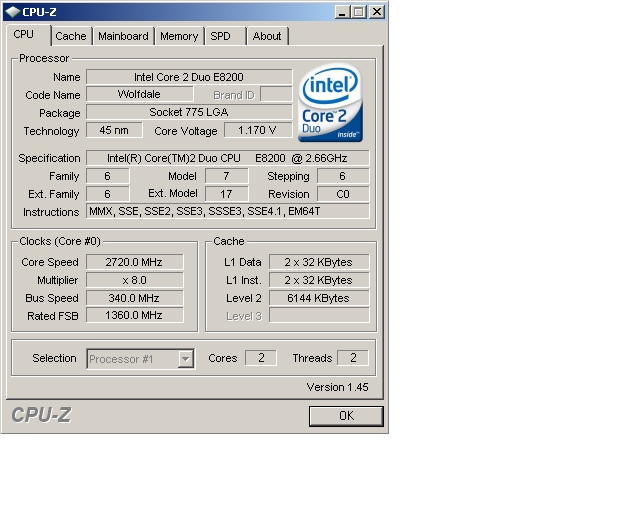This screenshot has height=512, width=640.
Task: Minimize the CPU-Z window
Action: click(342, 11)
